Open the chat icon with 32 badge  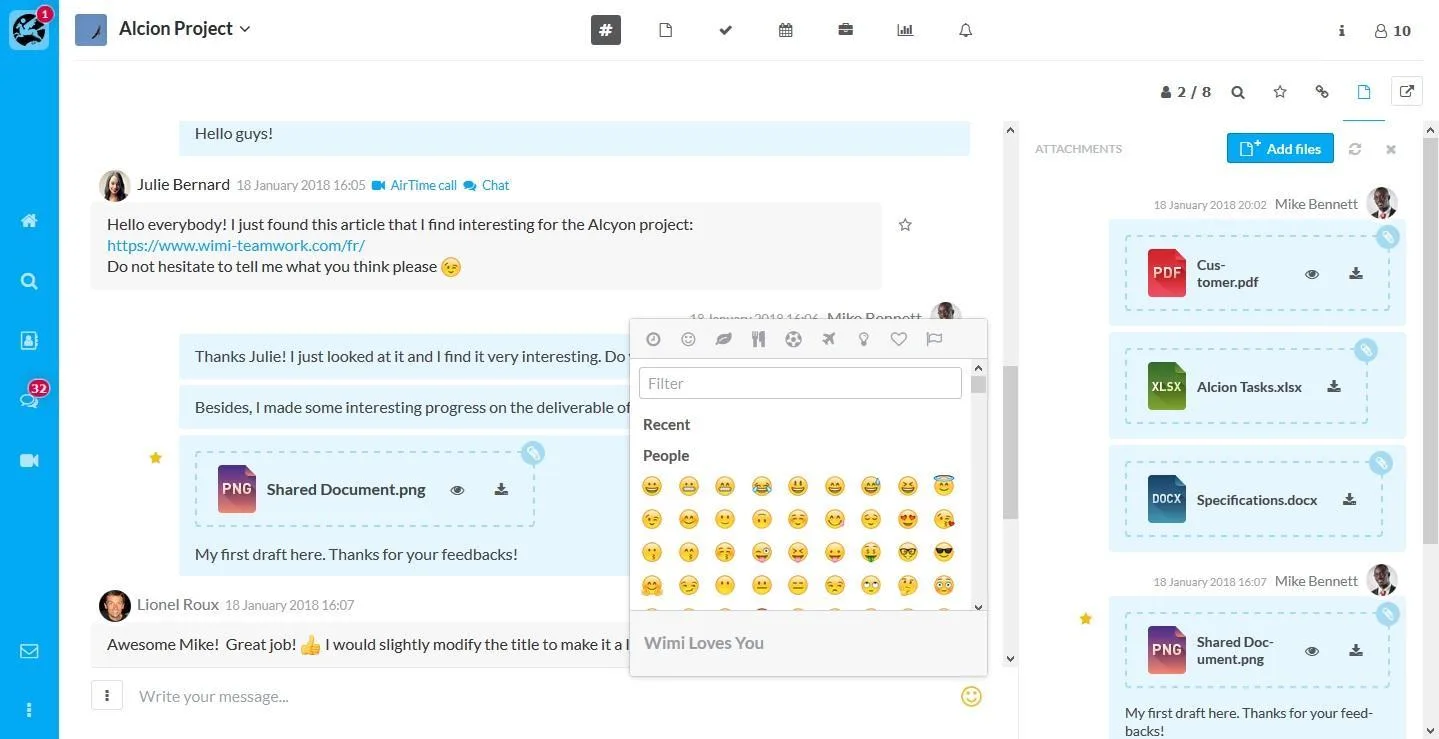coord(29,400)
